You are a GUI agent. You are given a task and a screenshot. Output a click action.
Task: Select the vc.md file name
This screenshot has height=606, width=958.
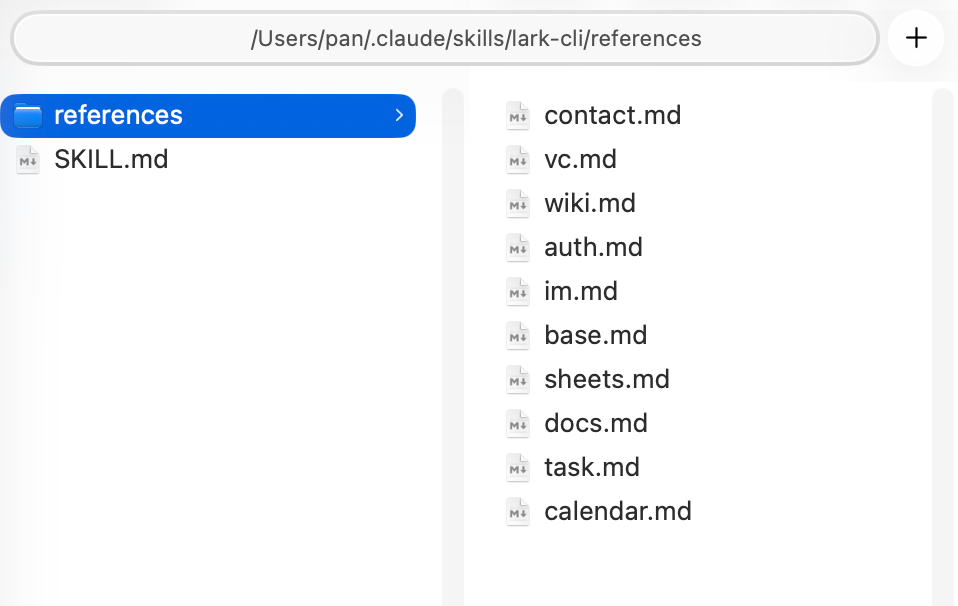(x=580, y=159)
